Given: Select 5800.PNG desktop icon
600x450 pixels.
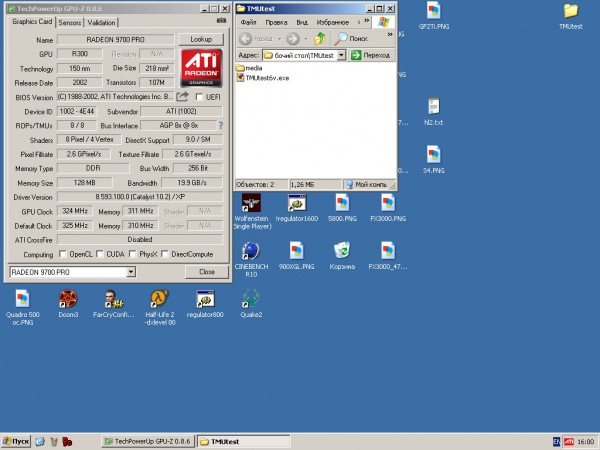Looking at the screenshot, I should [x=342, y=207].
